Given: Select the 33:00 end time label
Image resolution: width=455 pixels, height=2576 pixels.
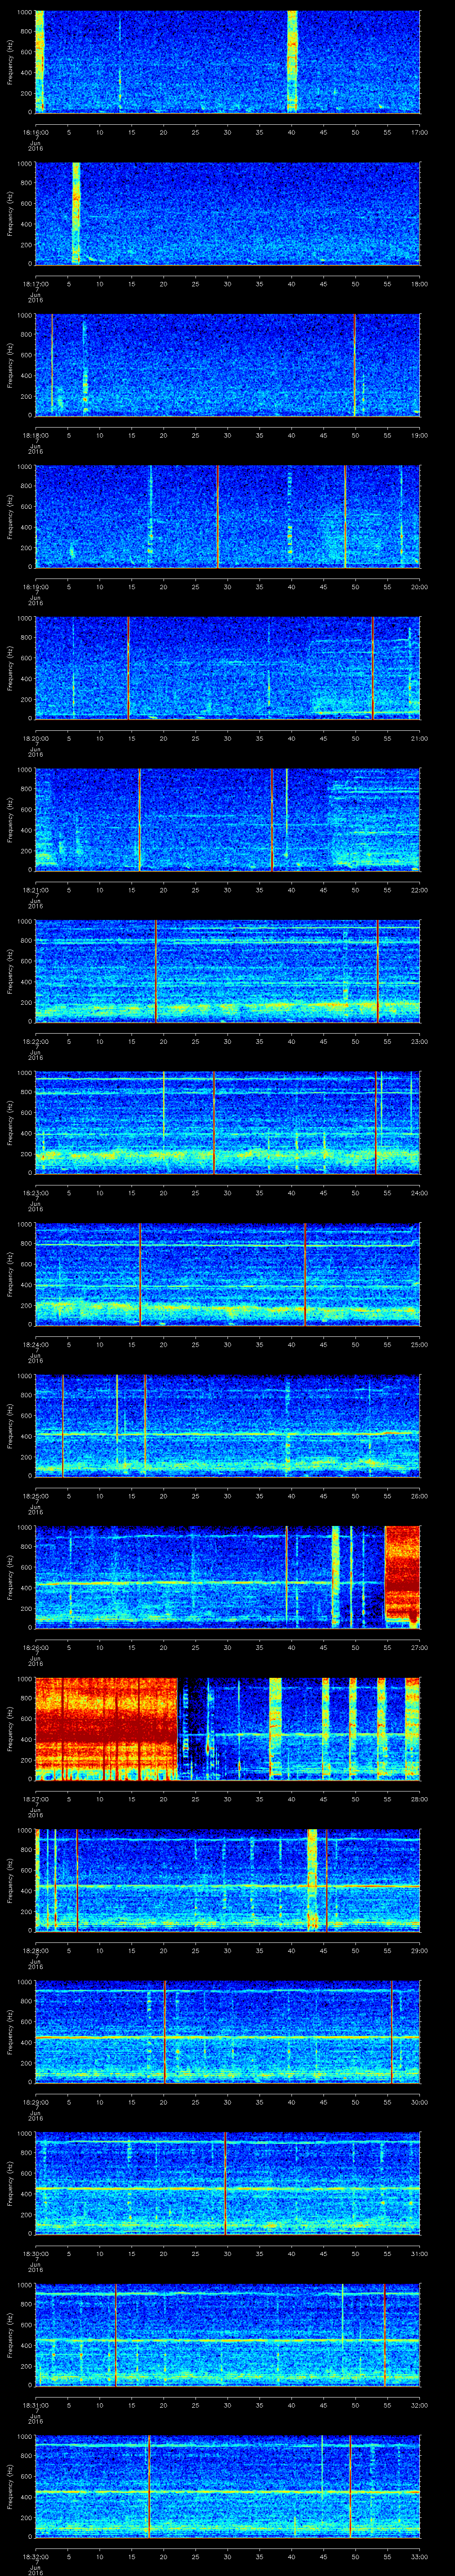Looking at the screenshot, I should pyautogui.click(x=420, y=2558).
